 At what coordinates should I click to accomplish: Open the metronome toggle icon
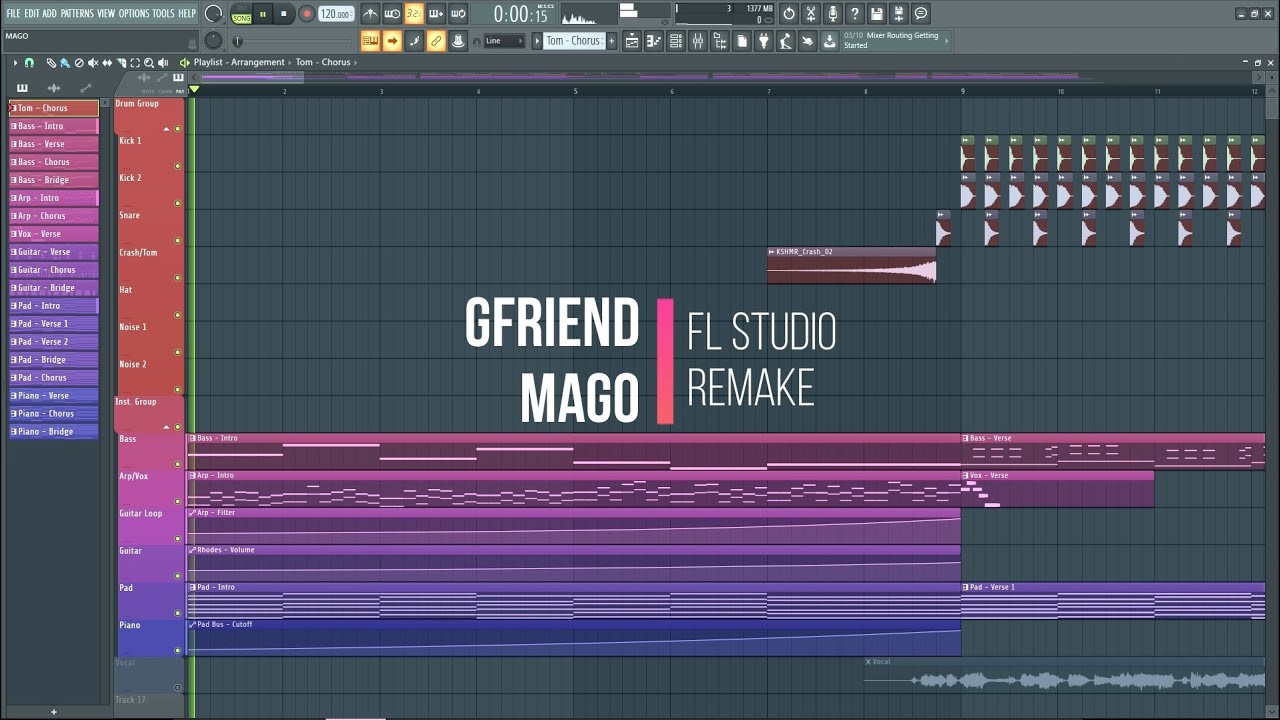click(x=370, y=13)
